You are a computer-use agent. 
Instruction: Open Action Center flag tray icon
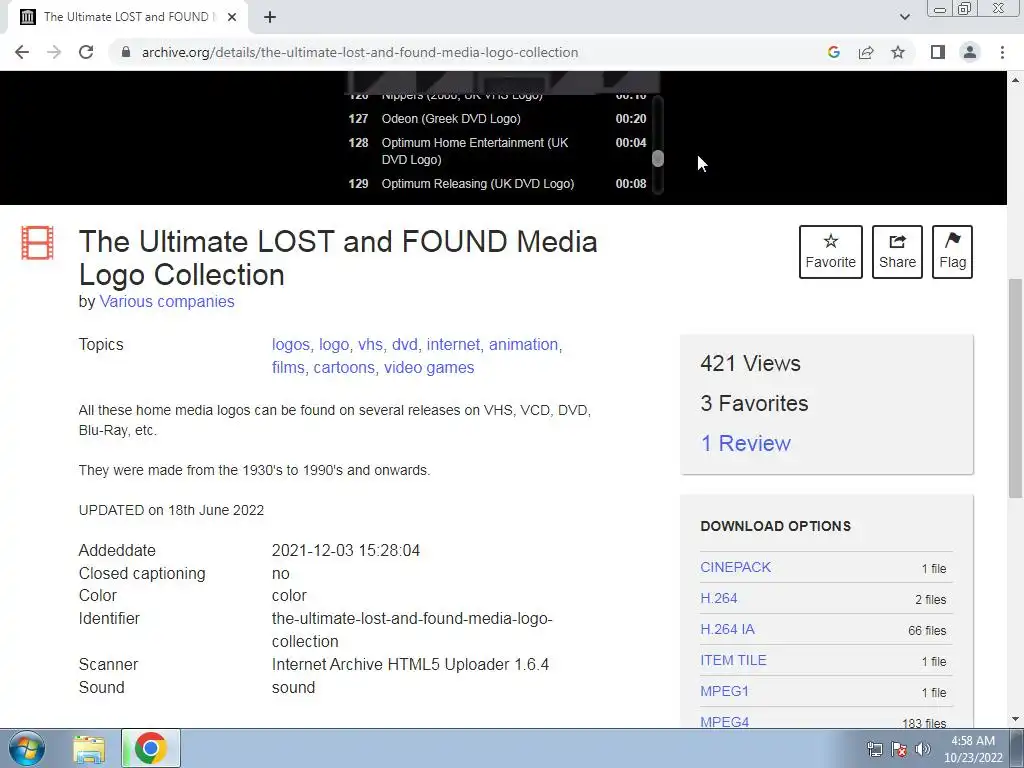(899, 749)
